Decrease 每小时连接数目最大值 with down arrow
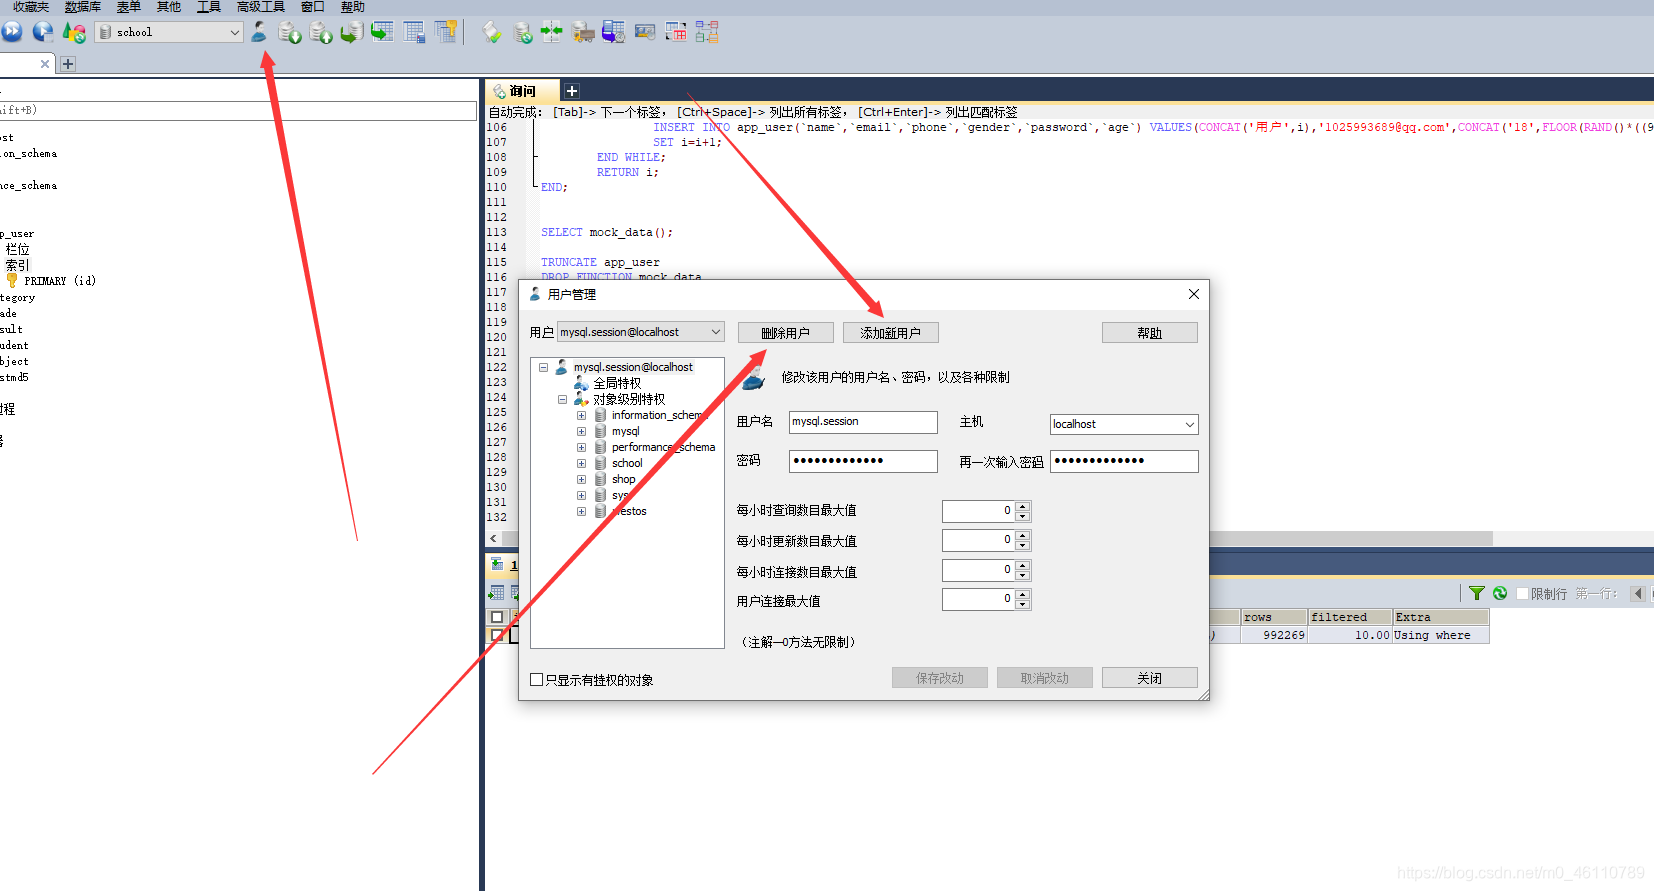The image size is (1654, 891). [x=1022, y=576]
